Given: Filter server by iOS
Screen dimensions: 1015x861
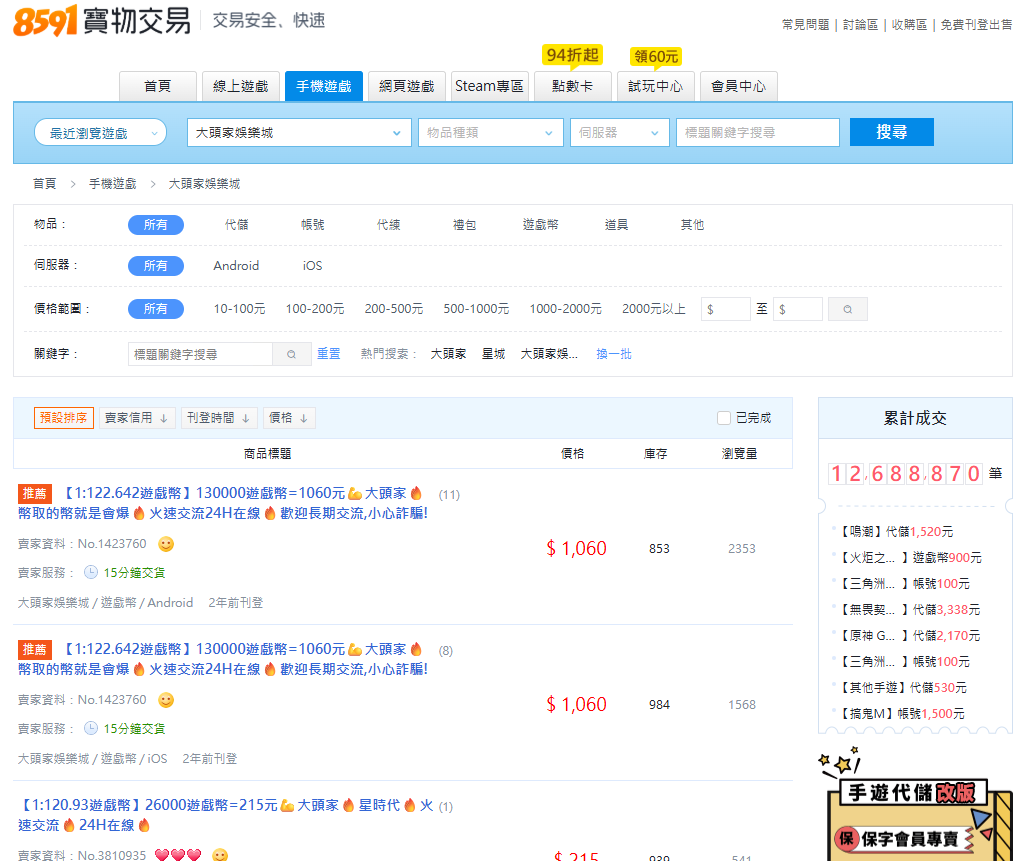Looking at the screenshot, I should [x=313, y=266].
